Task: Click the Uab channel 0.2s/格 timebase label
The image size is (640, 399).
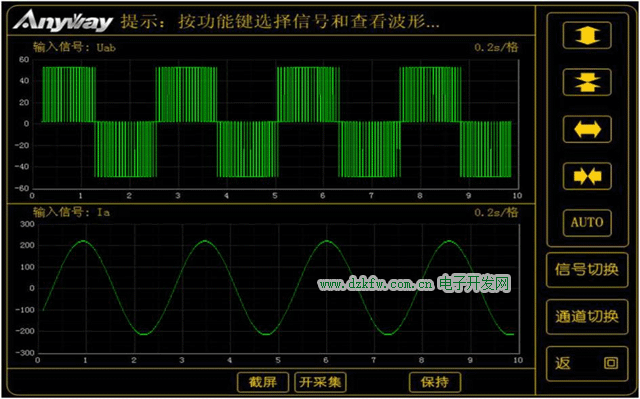Action: click(496, 47)
